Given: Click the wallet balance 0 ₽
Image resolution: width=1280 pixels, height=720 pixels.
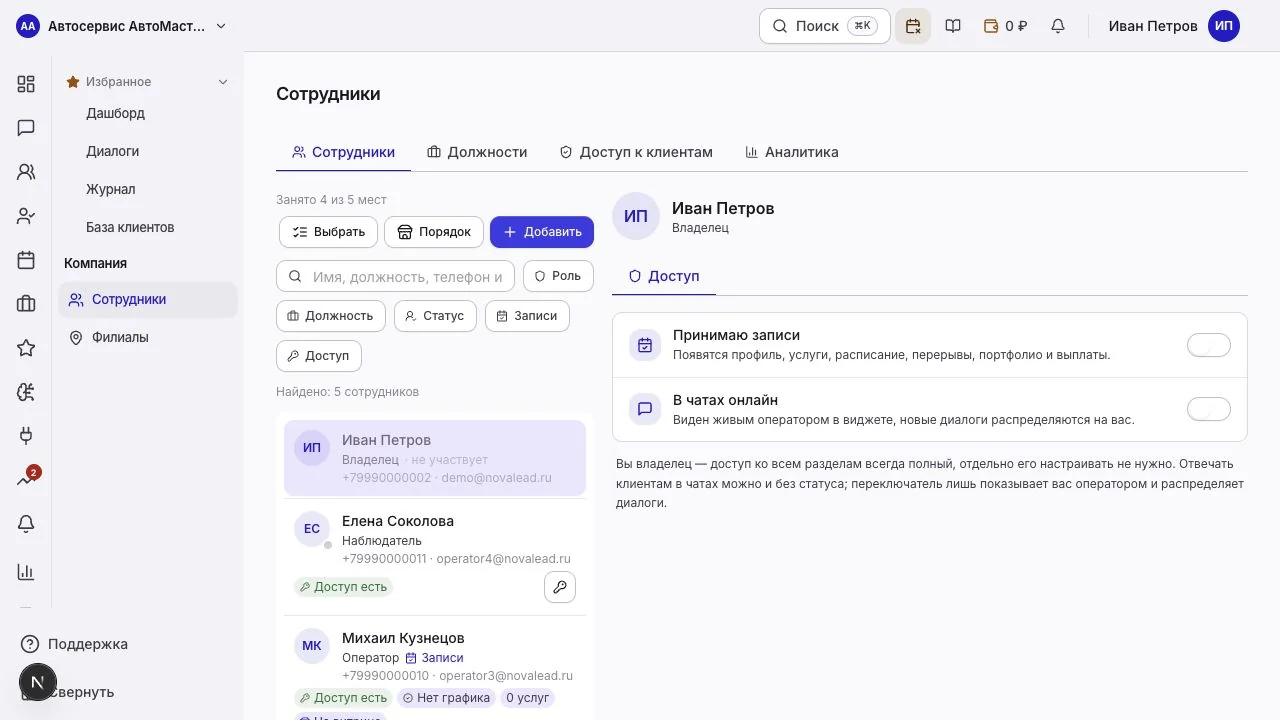Looking at the screenshot, I should click(1006, 26).
